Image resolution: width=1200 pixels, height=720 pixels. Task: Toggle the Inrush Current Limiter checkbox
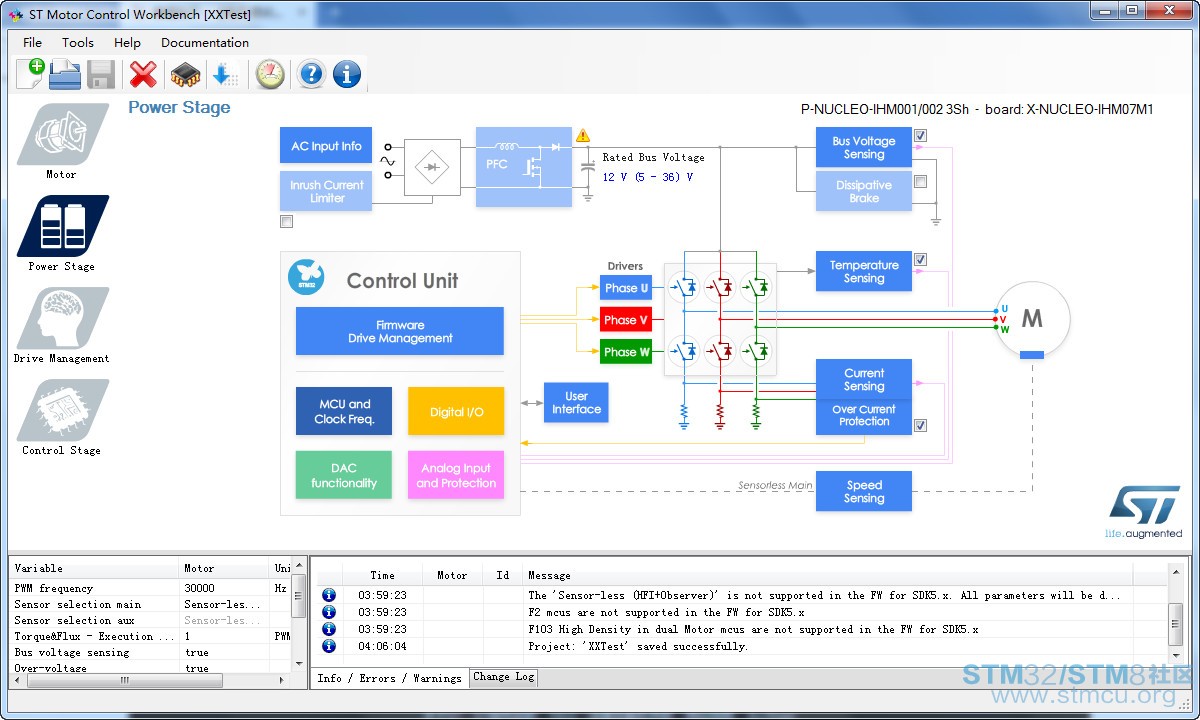(x=287, y=222)
